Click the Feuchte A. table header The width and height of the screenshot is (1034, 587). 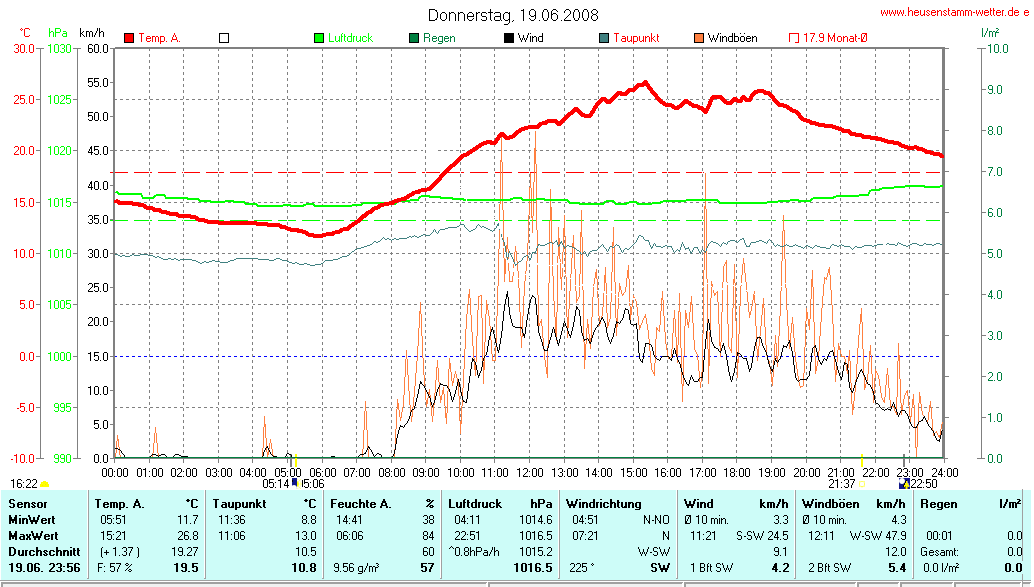pos(362,503)
